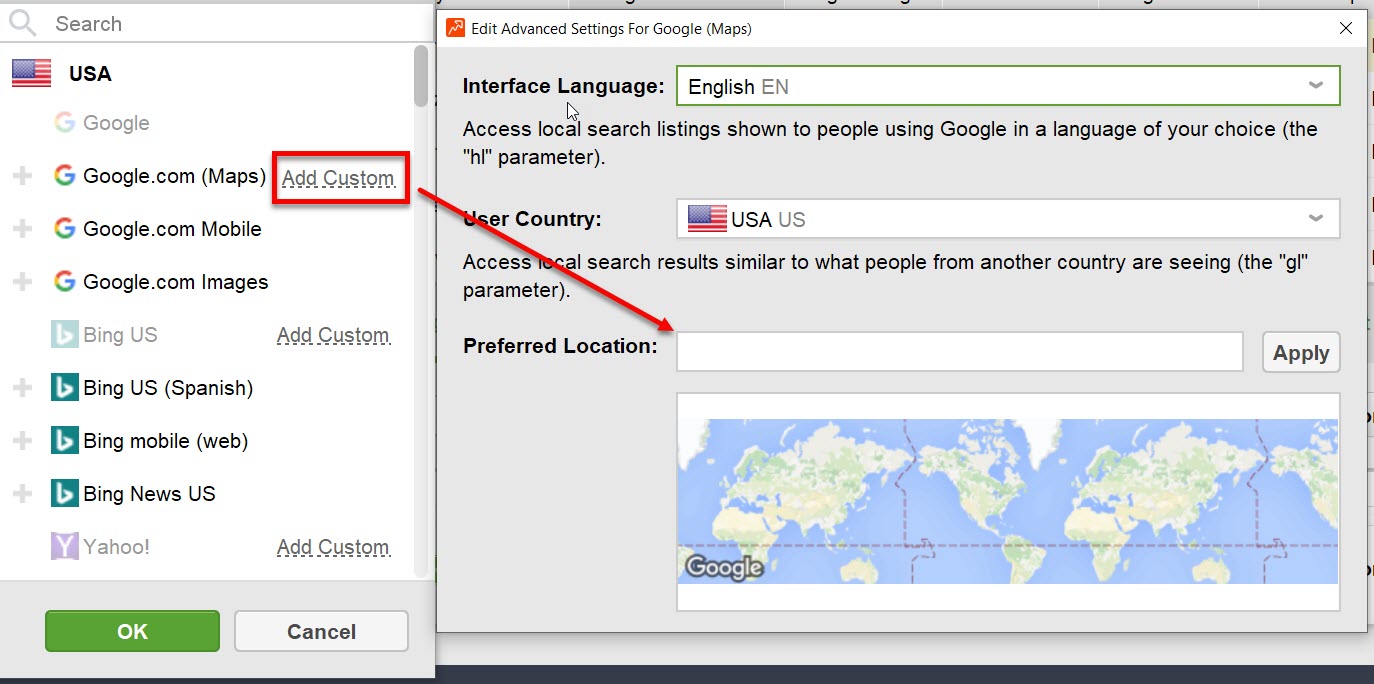The image size is (1374, 684).
Task: Click Google.com Mobile logo icon
Action: 65,228
